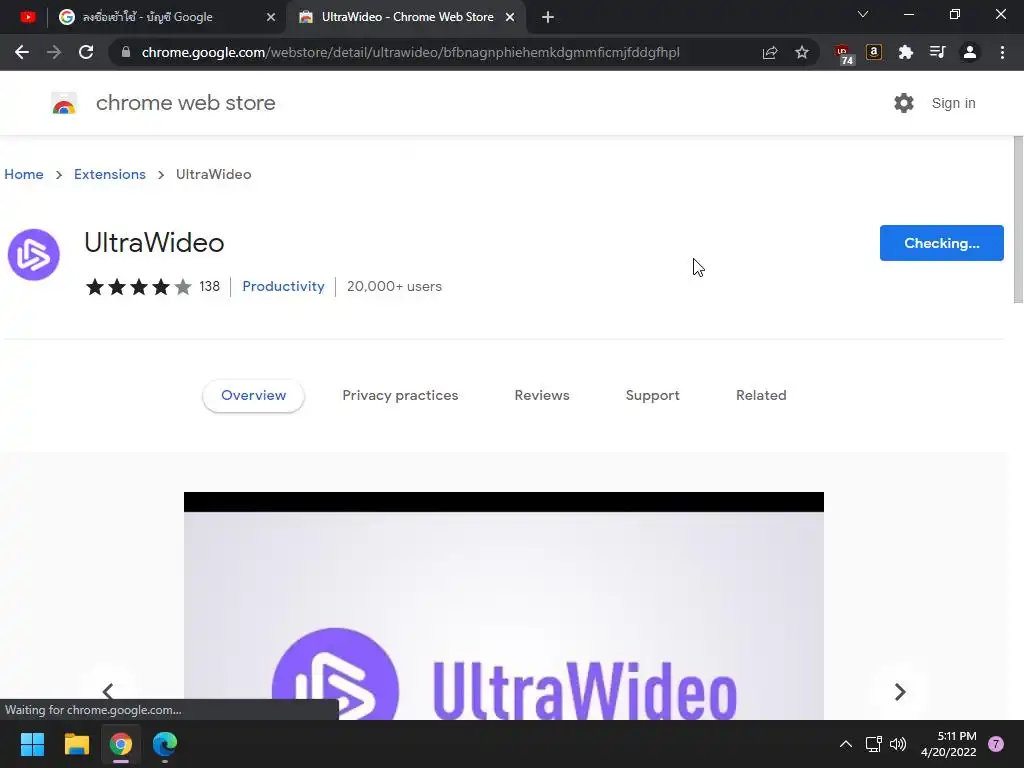Close the UltraWideo Chrome Web Store tab

tap(510, 18)
